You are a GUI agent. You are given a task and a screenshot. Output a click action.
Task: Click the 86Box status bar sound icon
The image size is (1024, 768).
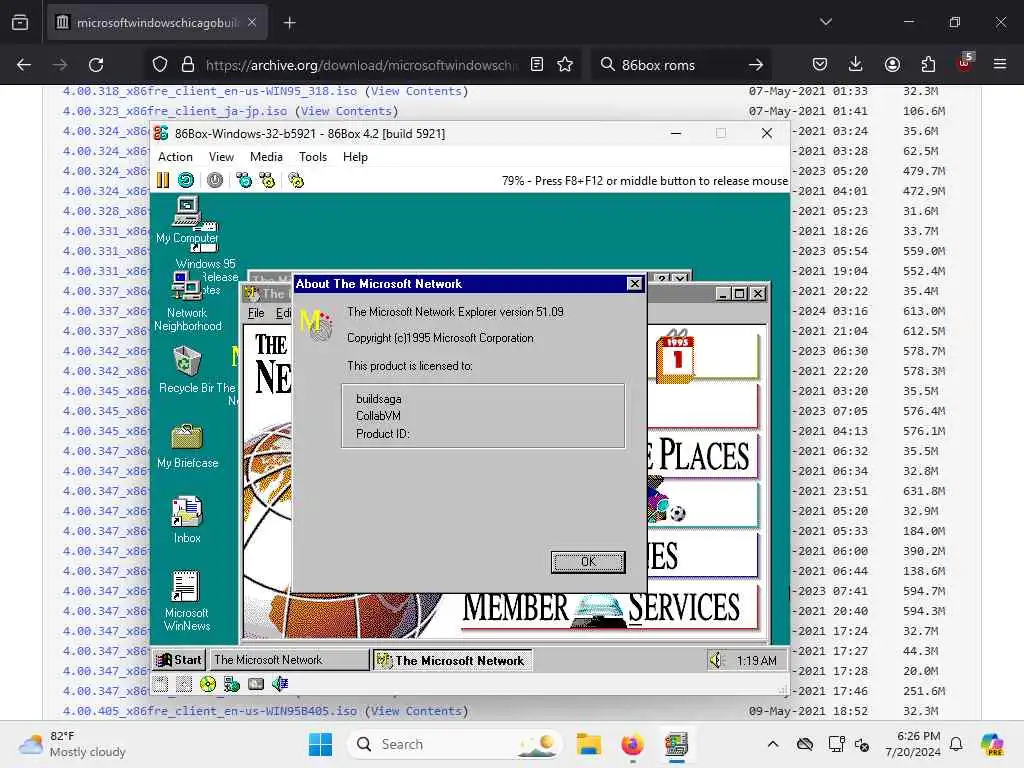pos(280,684)
